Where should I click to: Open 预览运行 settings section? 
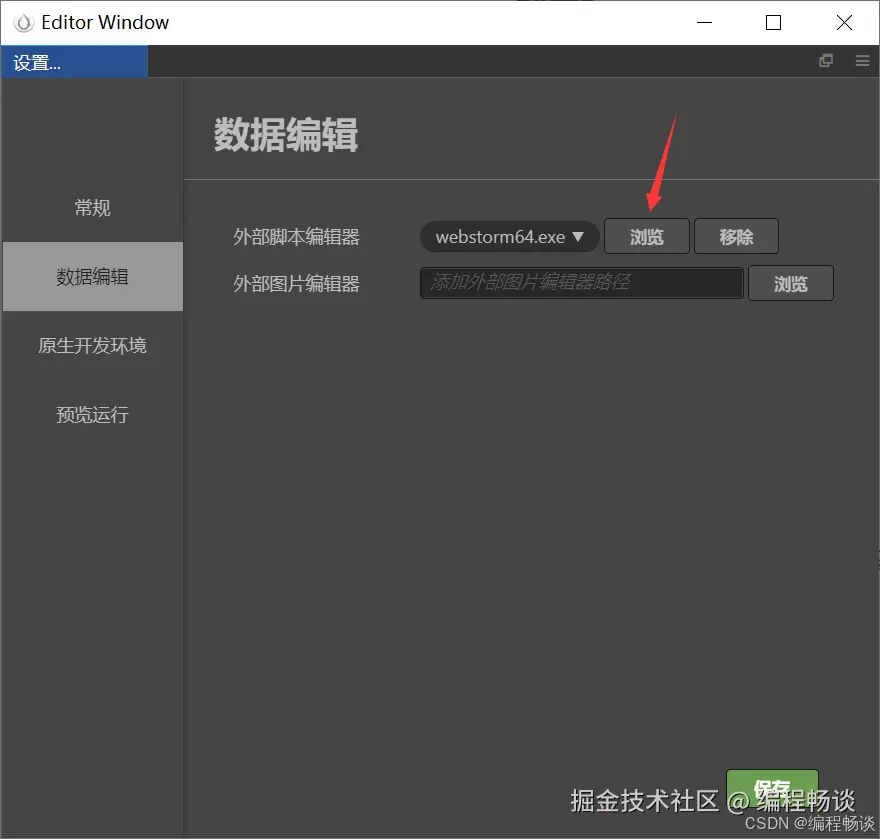point(93,415)
